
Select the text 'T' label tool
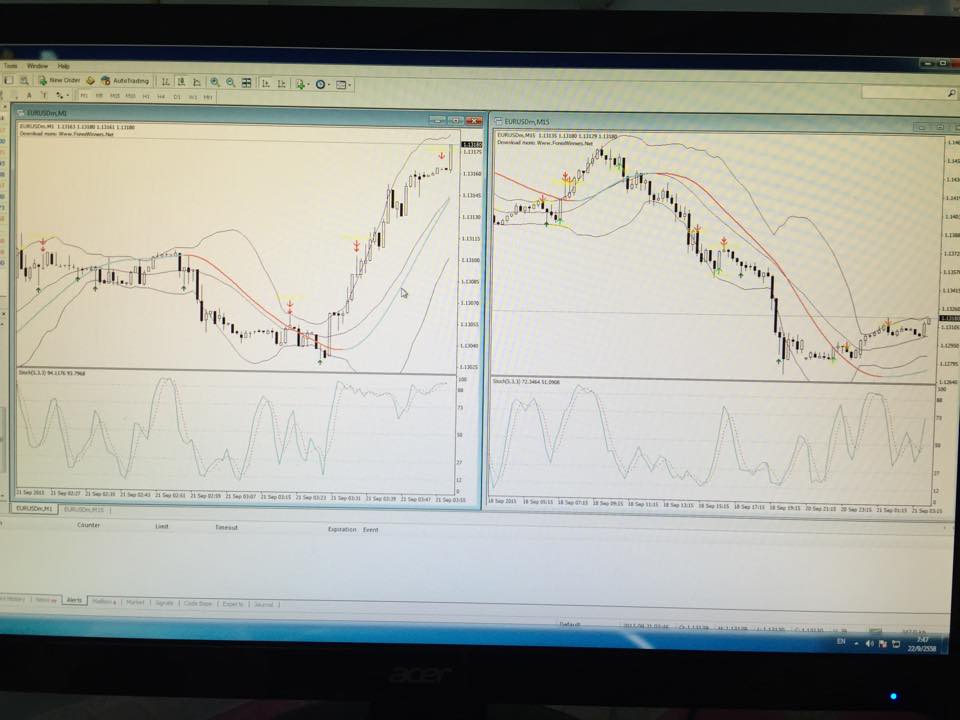click(44, 96)
